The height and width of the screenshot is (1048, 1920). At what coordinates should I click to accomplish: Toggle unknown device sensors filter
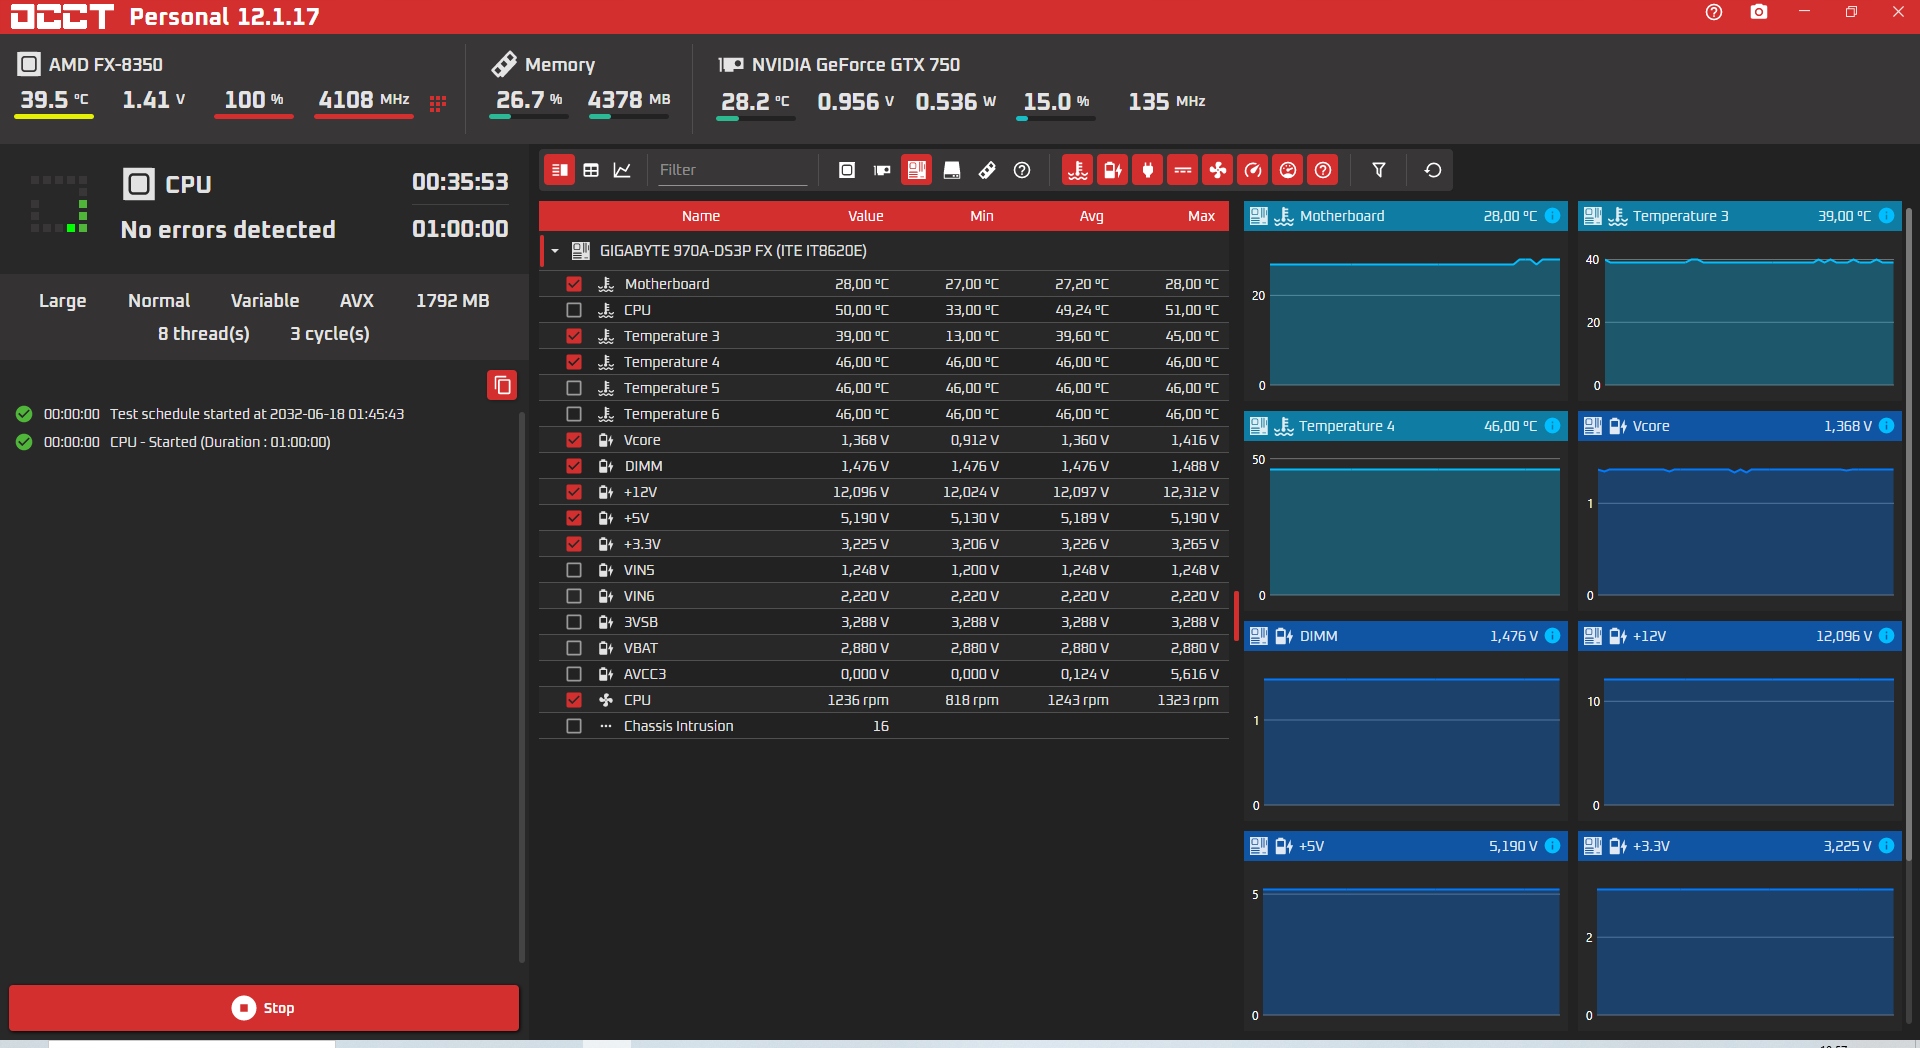tap(1022, 170)
